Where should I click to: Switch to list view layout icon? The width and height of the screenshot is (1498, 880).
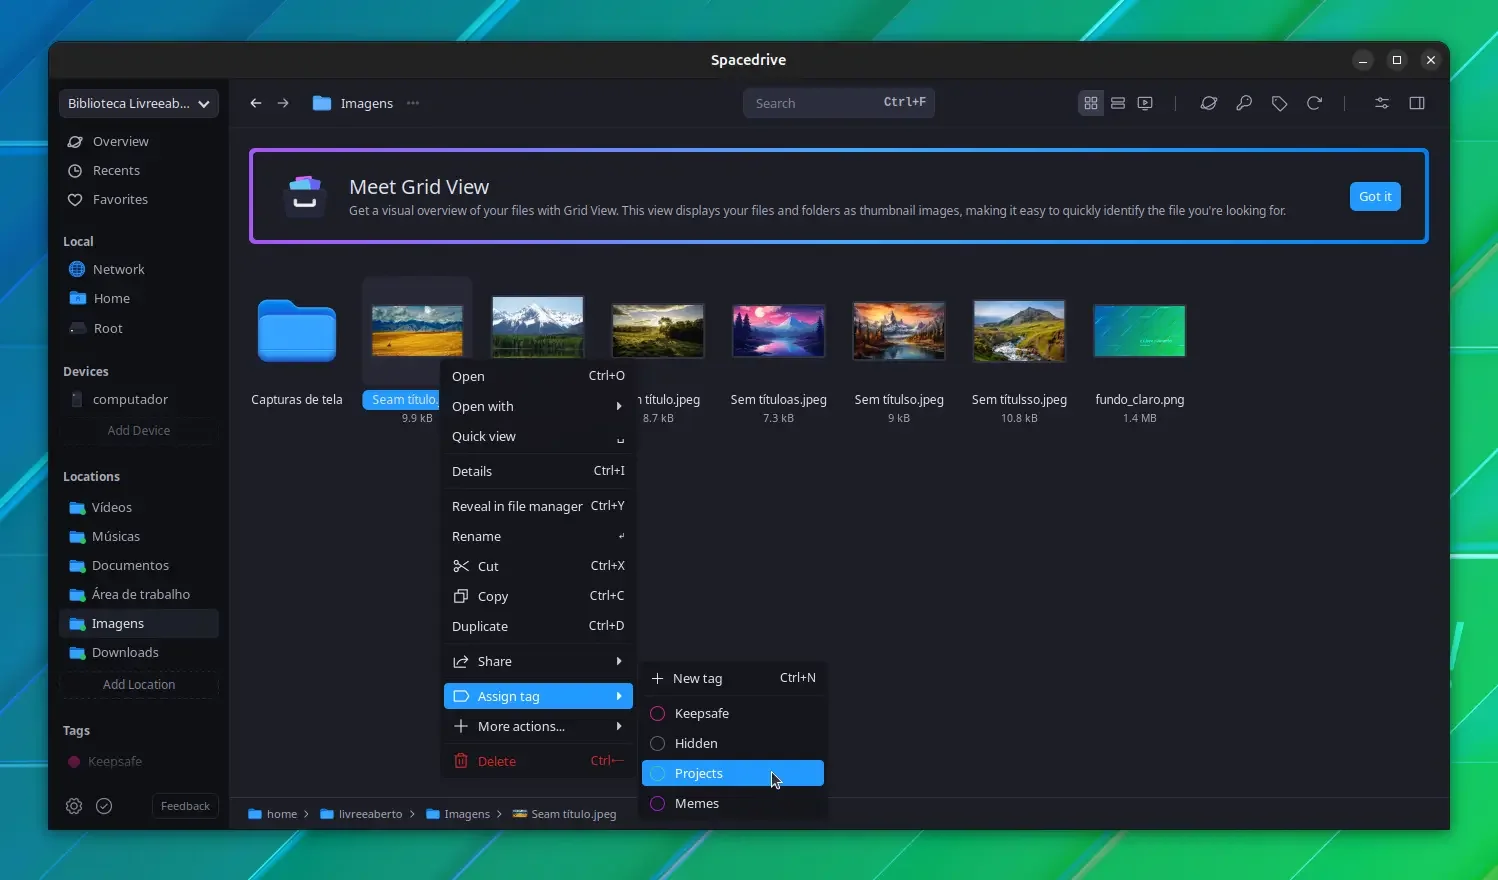(1118, 103)
